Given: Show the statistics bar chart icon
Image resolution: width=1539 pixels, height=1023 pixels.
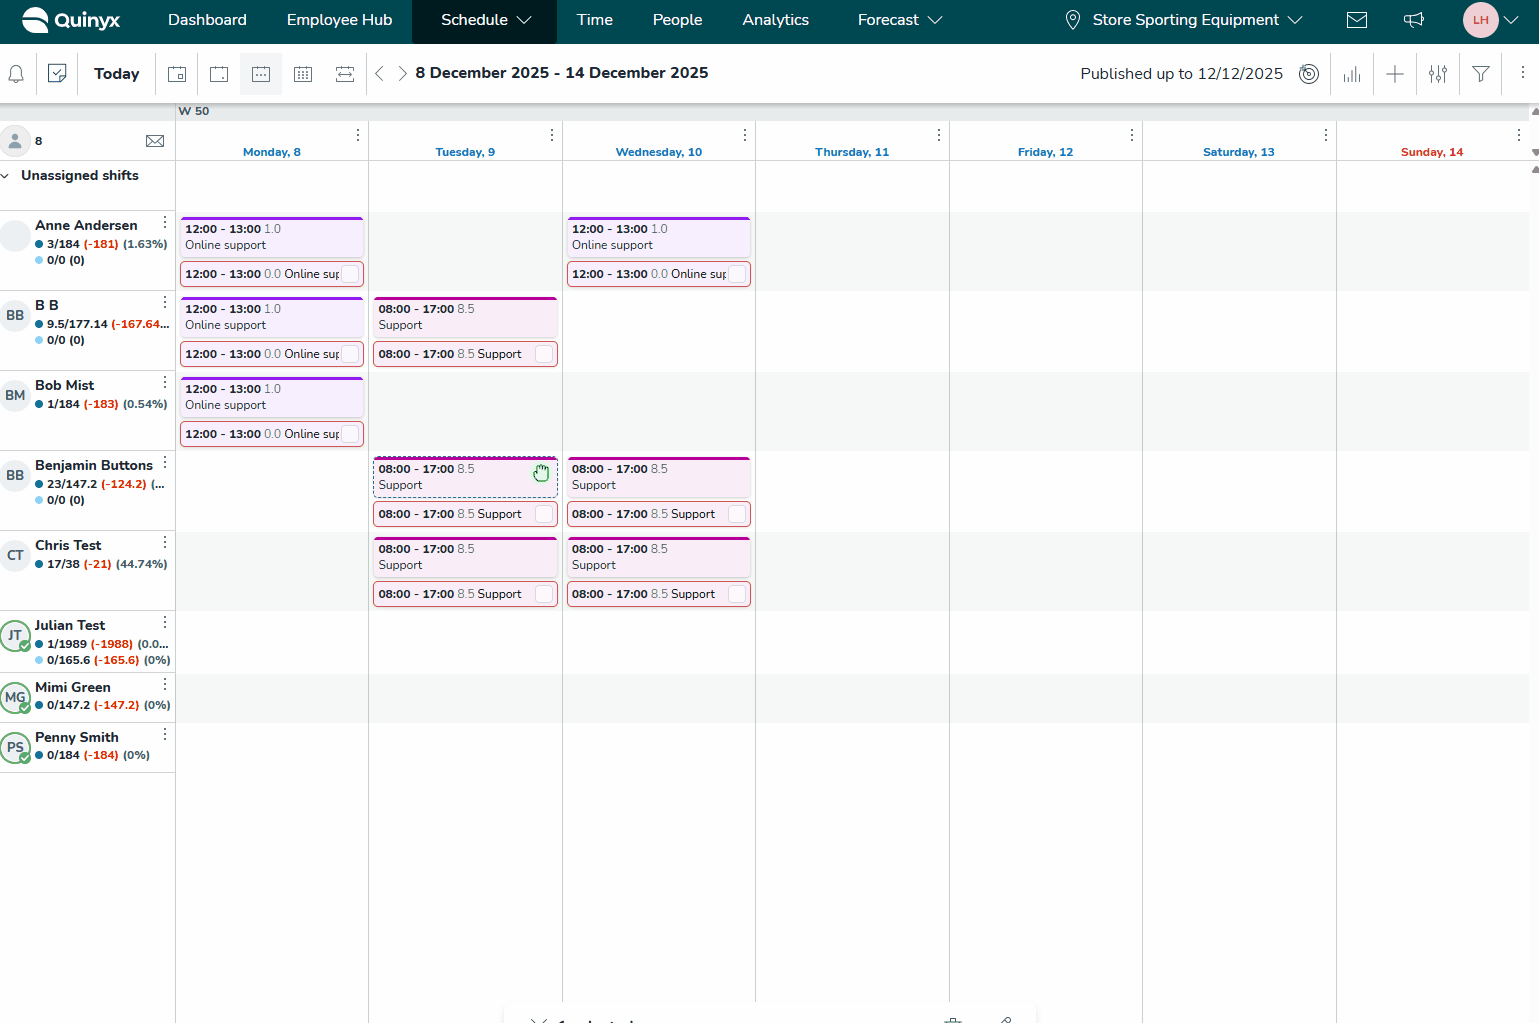Looking at the screenshot, I should point(1352,74).
